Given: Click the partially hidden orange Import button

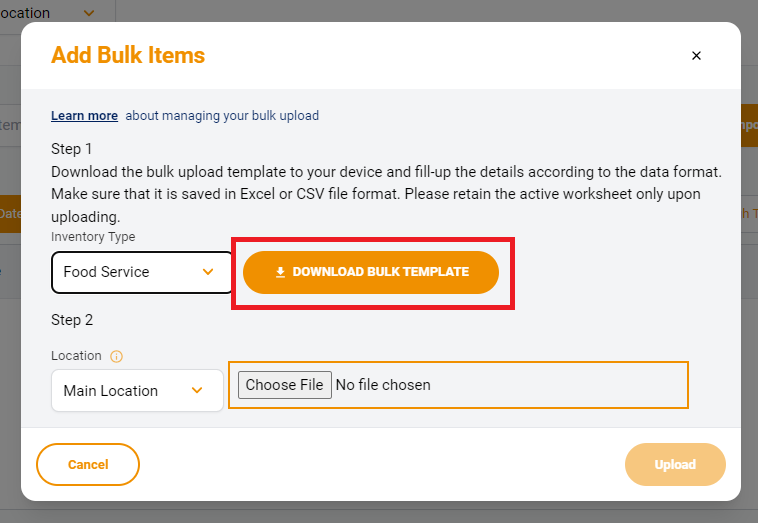Looking at the screenshot, I should pyautogui.click(x=749, y=125).
